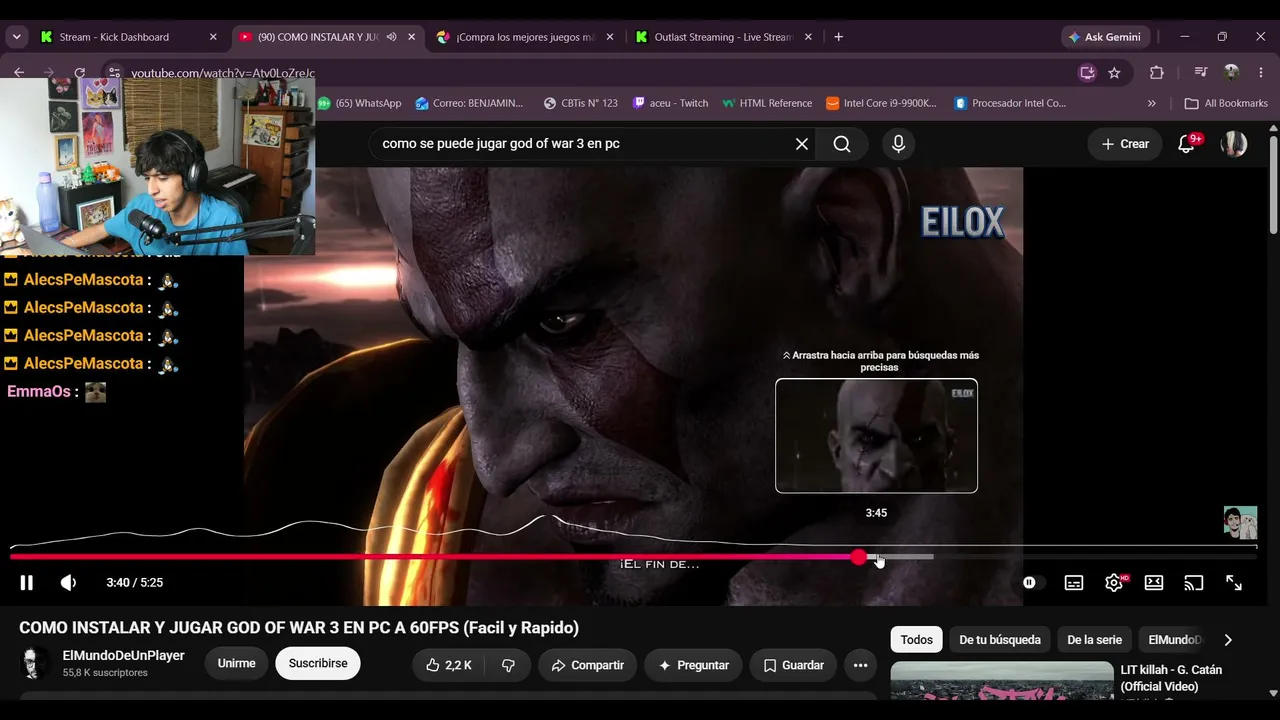Image resolution: width=1280 pixels, height=720 pixels.
Task: Open the CBTis N° 123 bookmark
Action: point(580,103)
